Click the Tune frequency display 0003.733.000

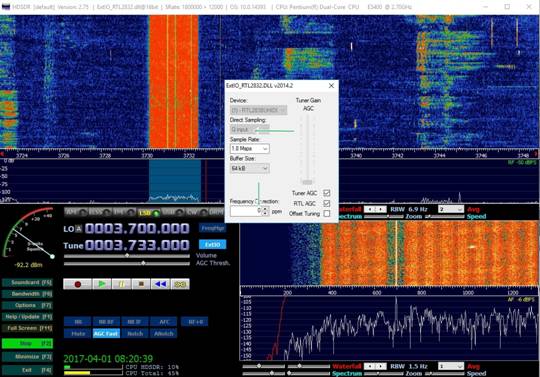(137, 245)
